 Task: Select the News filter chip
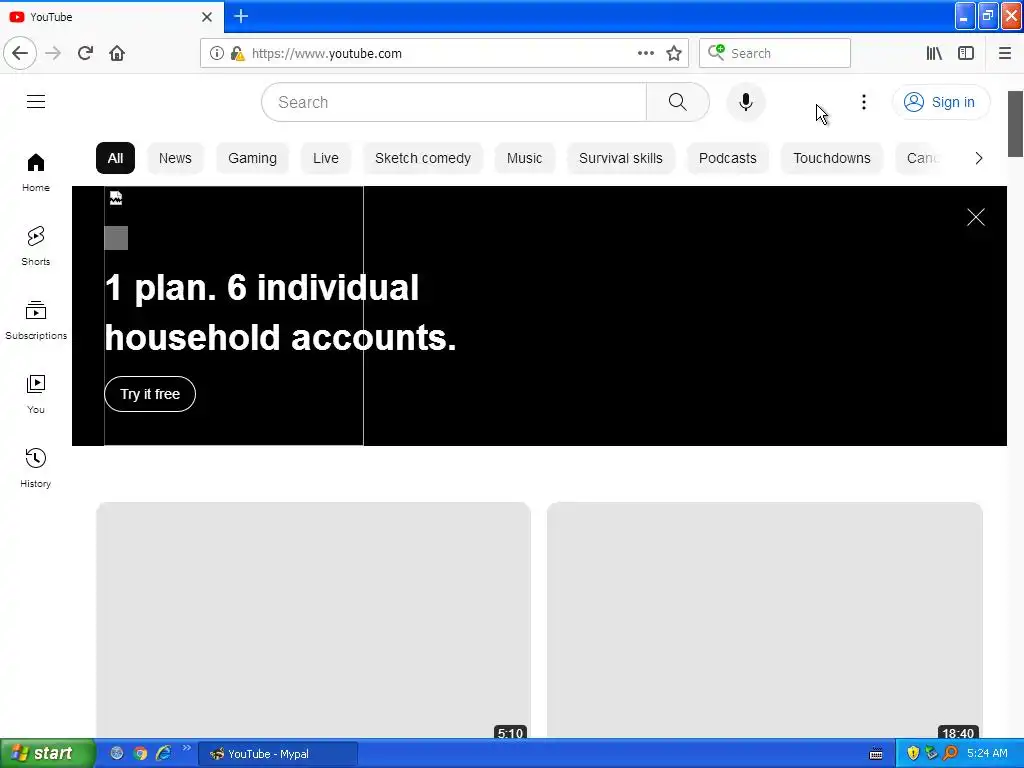tap(175, 158)
